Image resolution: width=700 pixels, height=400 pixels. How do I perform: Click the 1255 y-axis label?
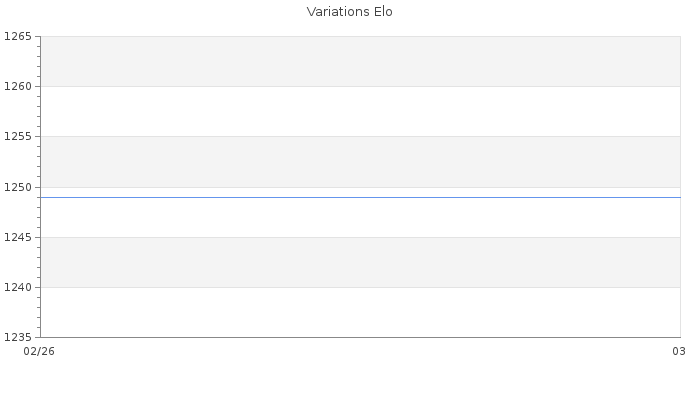pos(18,137)
